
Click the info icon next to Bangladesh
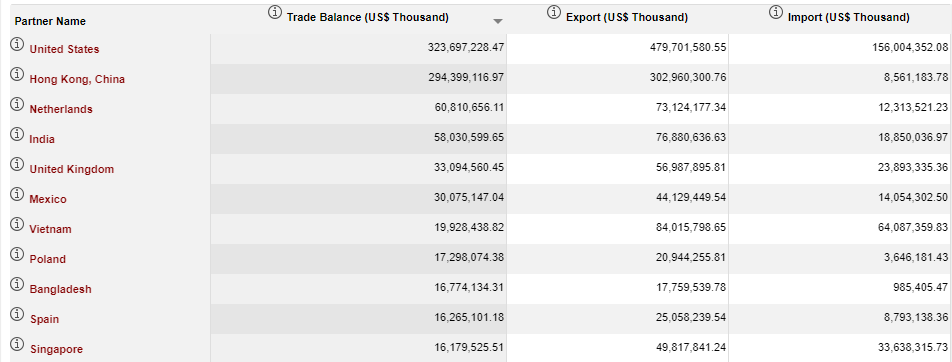[17, 284]
